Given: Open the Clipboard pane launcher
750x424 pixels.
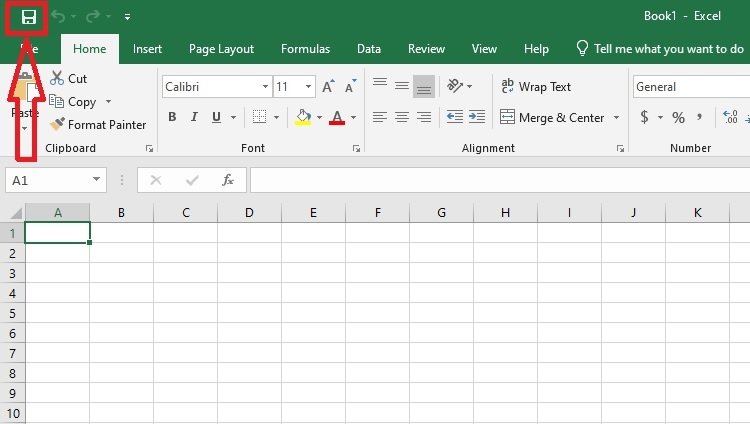Looking at the screenshot, I should click(149, 149).
